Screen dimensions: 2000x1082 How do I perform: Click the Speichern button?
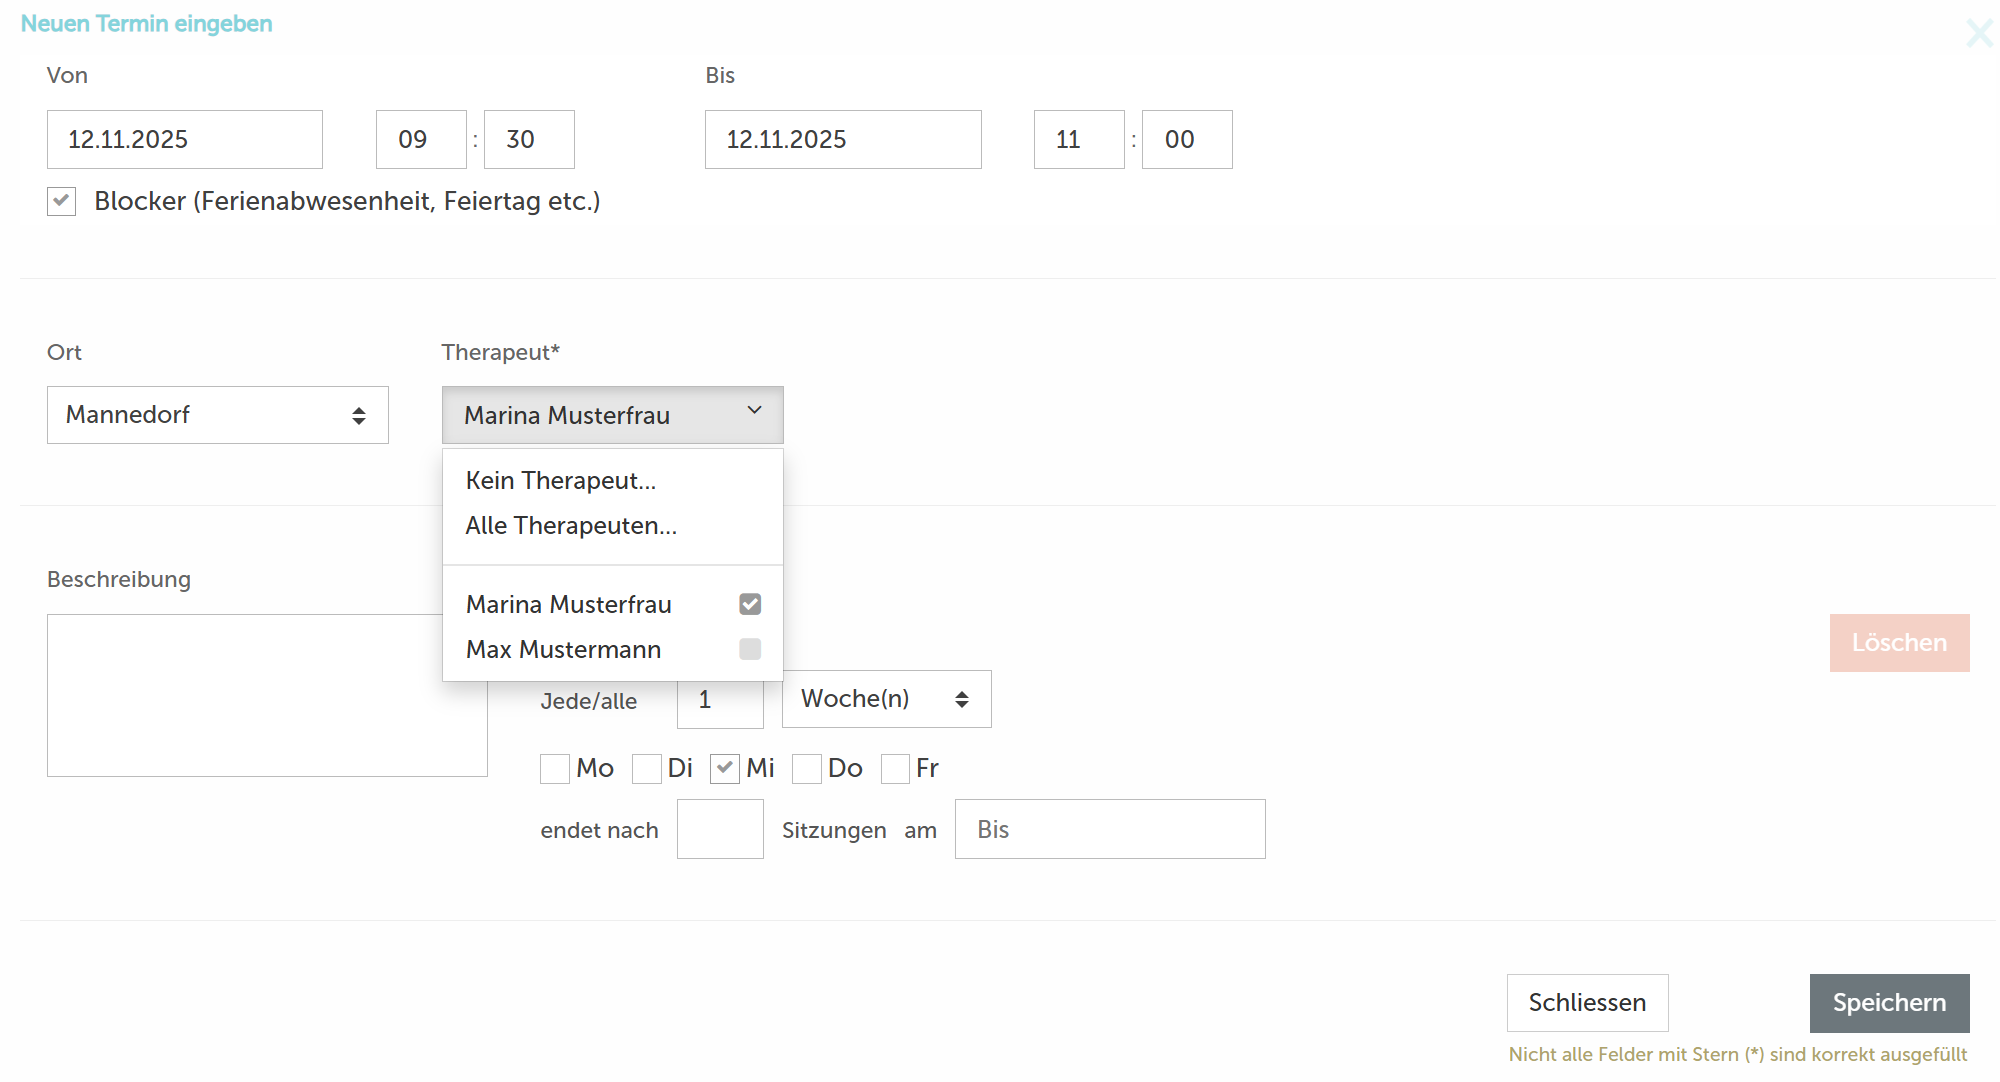1889,1003
